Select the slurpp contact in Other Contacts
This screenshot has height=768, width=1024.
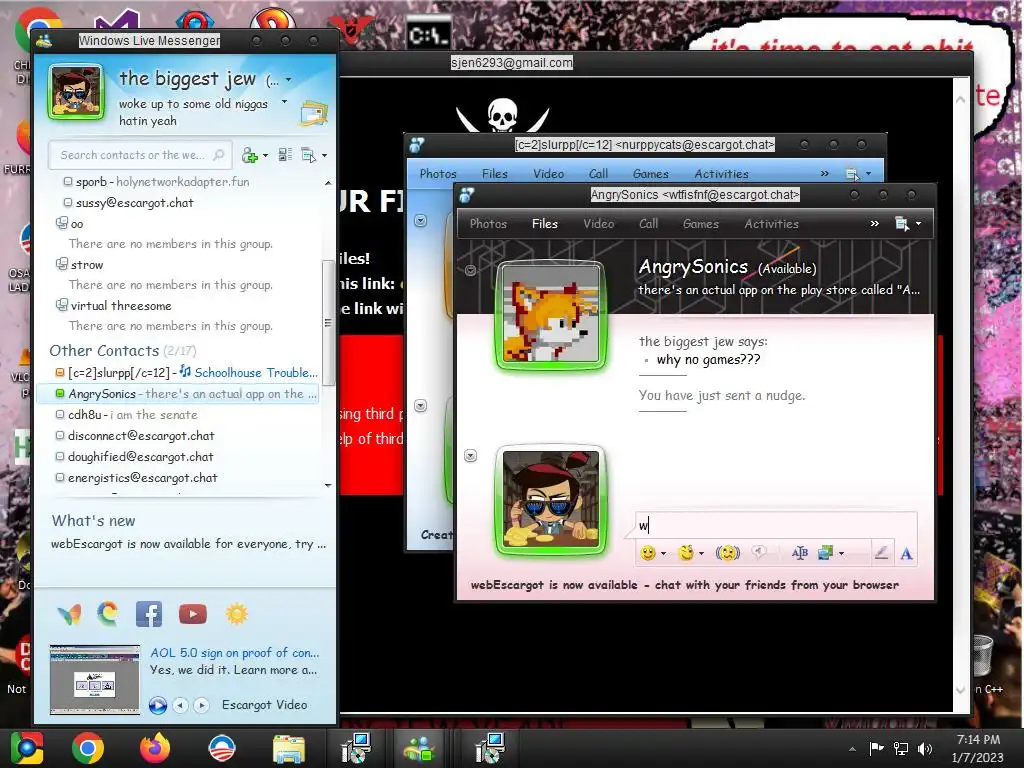186,373
